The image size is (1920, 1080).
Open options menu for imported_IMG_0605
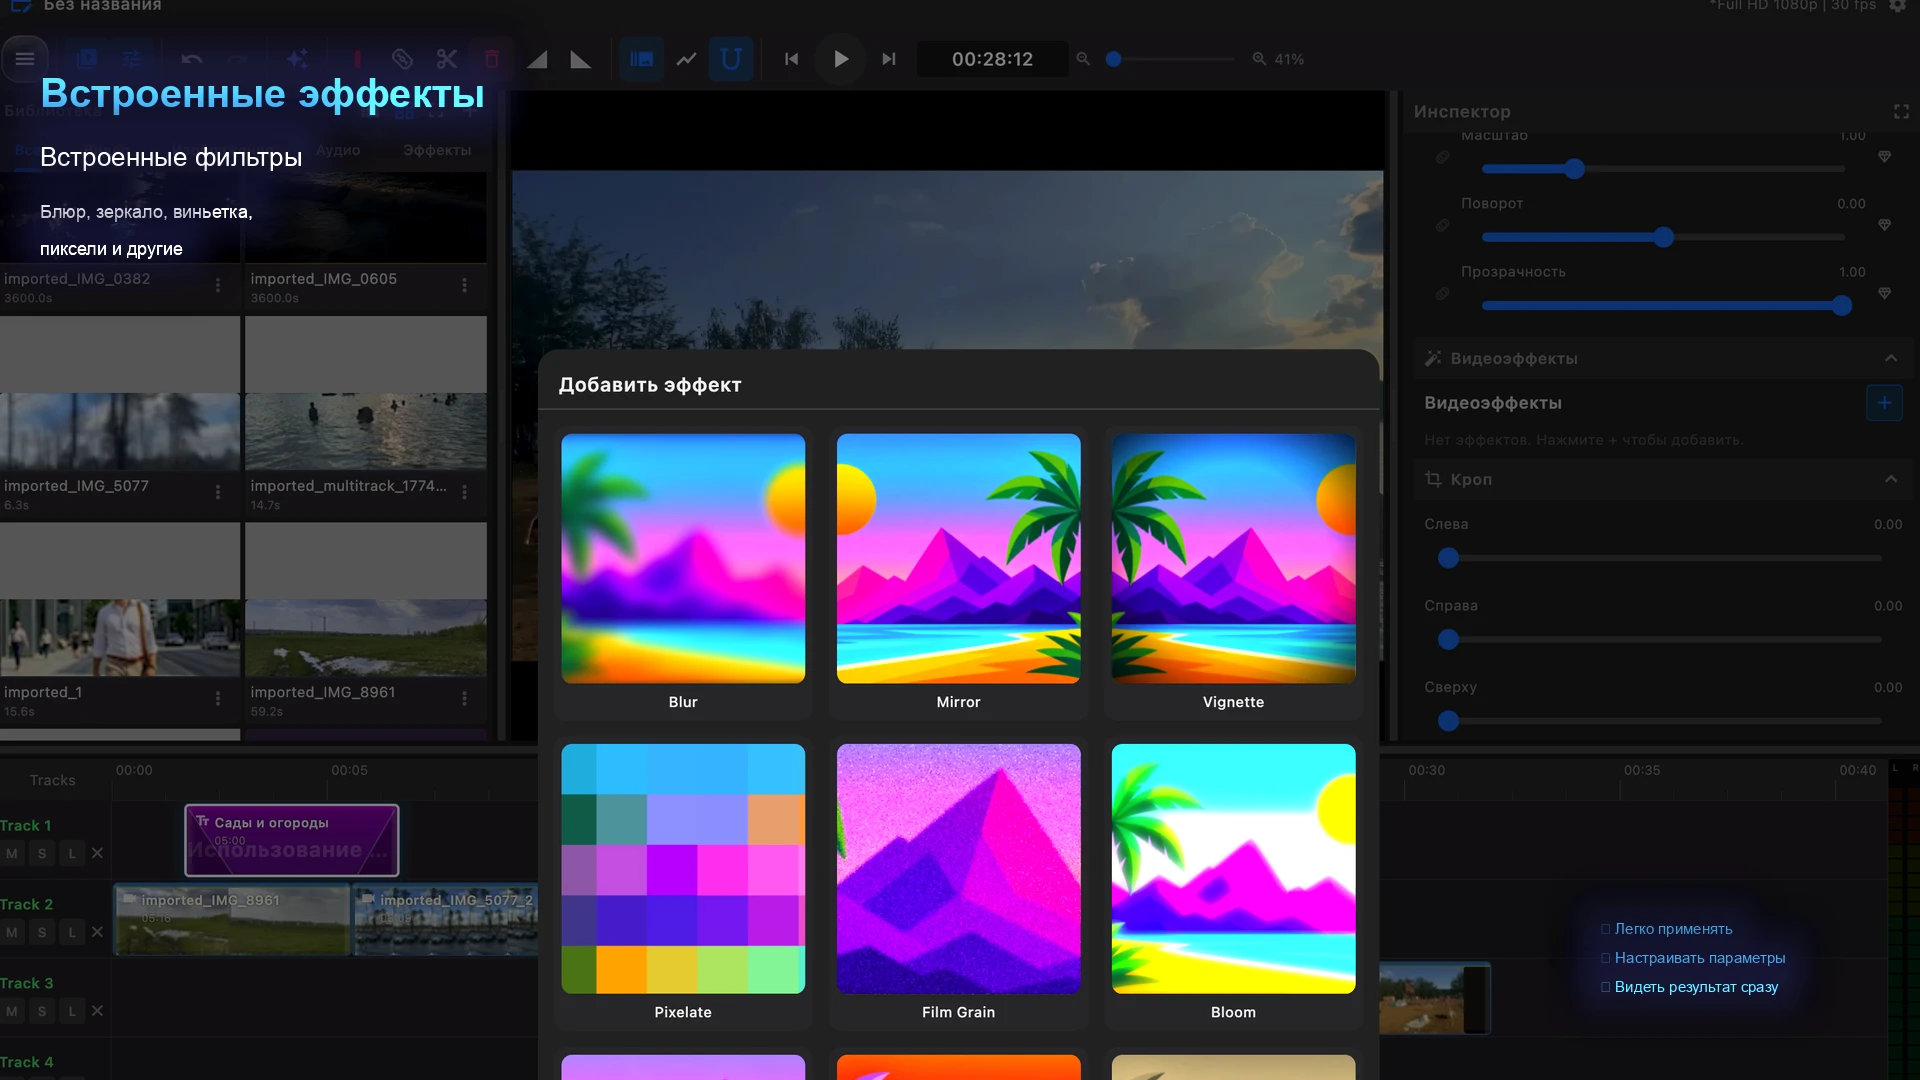pos(464,286)
